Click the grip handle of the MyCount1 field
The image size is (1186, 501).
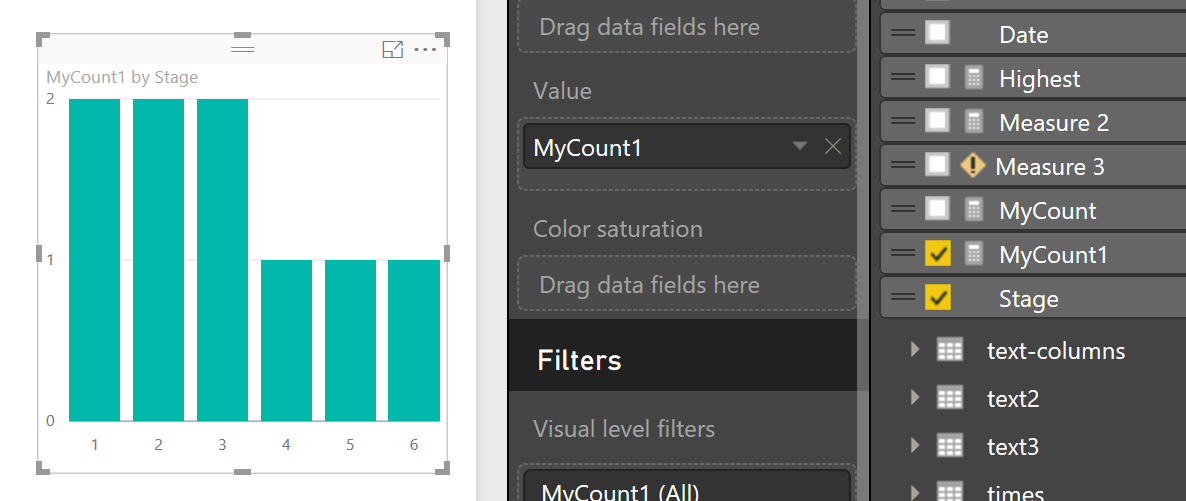click(x=903, y=254)
